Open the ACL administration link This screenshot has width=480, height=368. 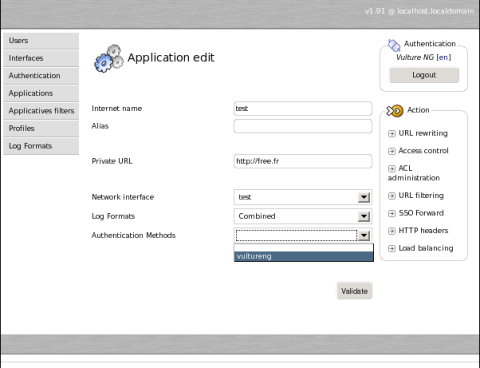[x=414, y=173]
